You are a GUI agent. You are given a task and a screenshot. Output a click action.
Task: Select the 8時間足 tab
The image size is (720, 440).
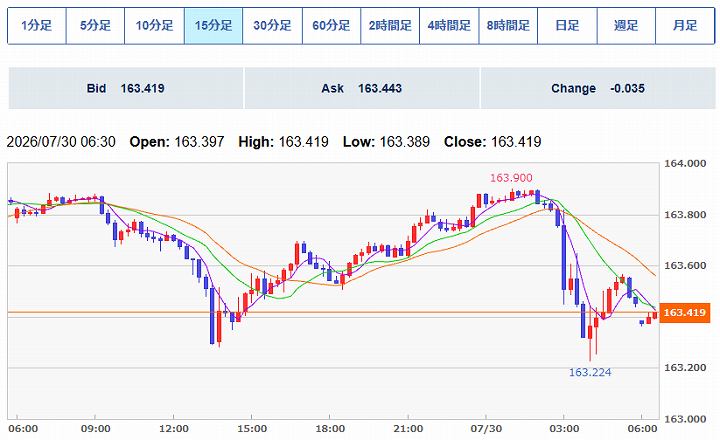pyautogui.click(x=508, y=26)
